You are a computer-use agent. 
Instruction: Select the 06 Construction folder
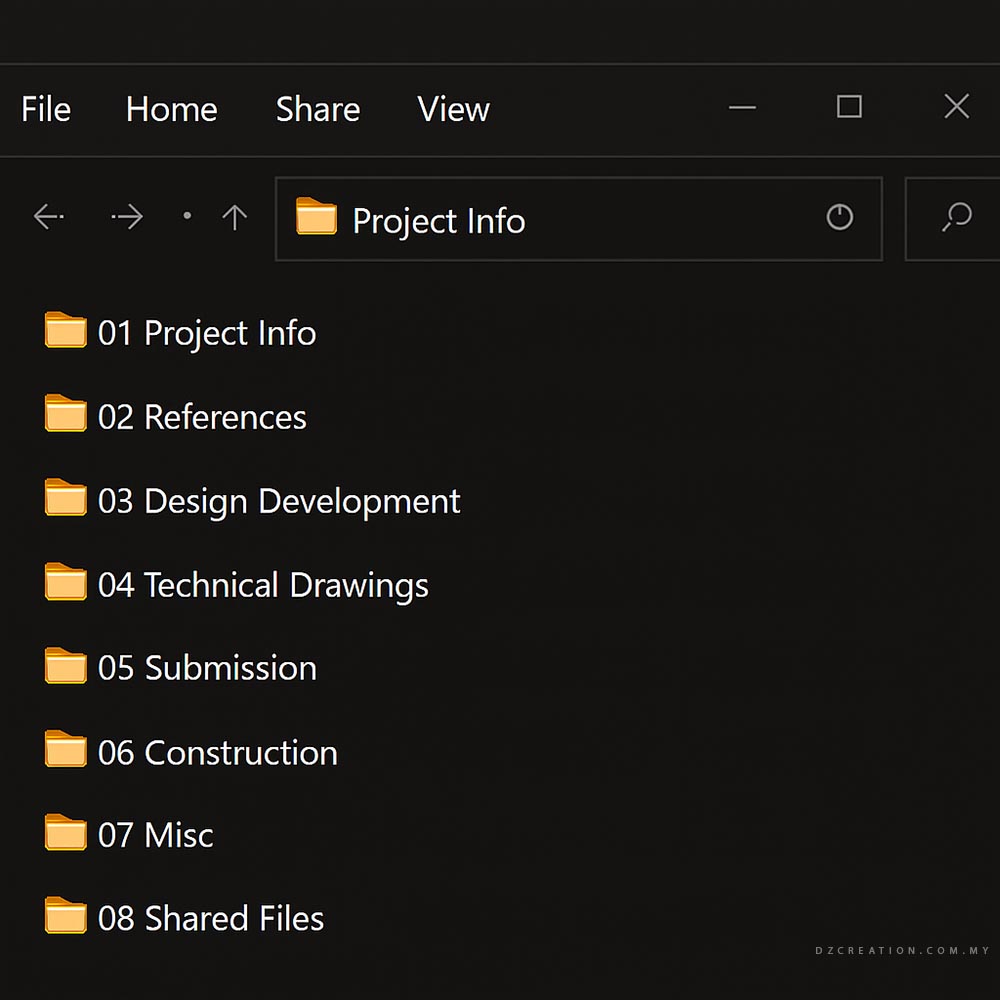click(217, 752)
